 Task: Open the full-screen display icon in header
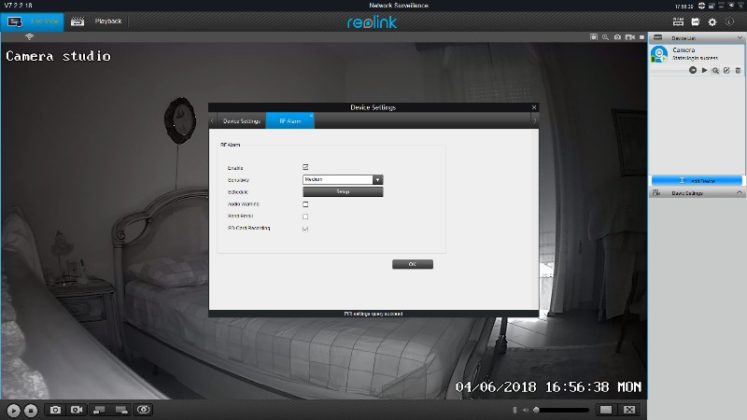point(695,22)
